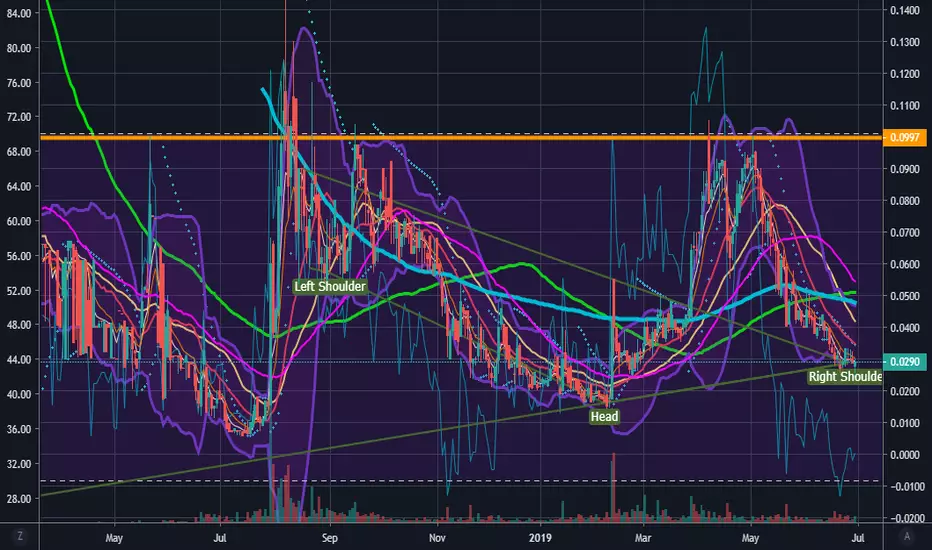Click the 36.00 value on left scale
Screen dimensions: 932x550
click(18, 429)
